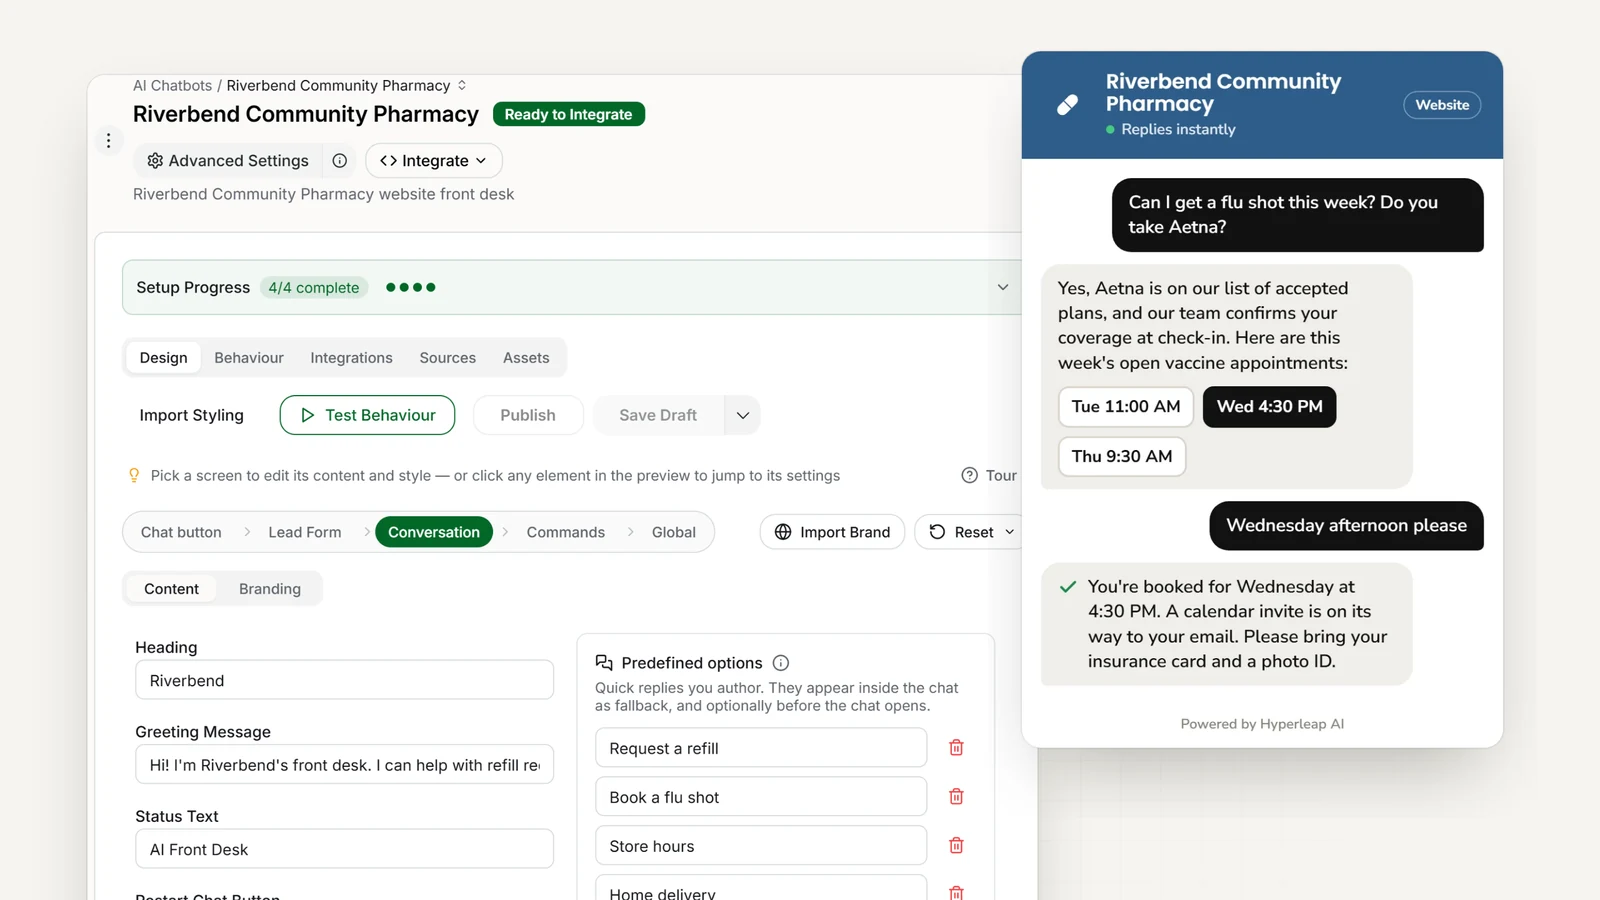Viewport: 1600px width, 900px height.
Task: Select the Commands screen
Action: (566, 533)
